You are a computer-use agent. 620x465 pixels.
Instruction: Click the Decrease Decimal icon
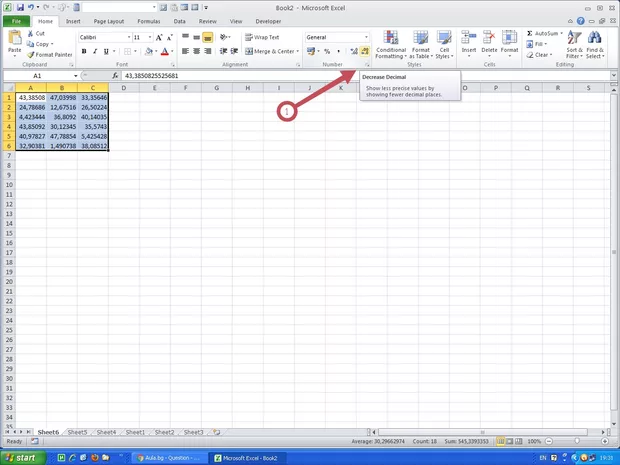click(x=365, y=51)
